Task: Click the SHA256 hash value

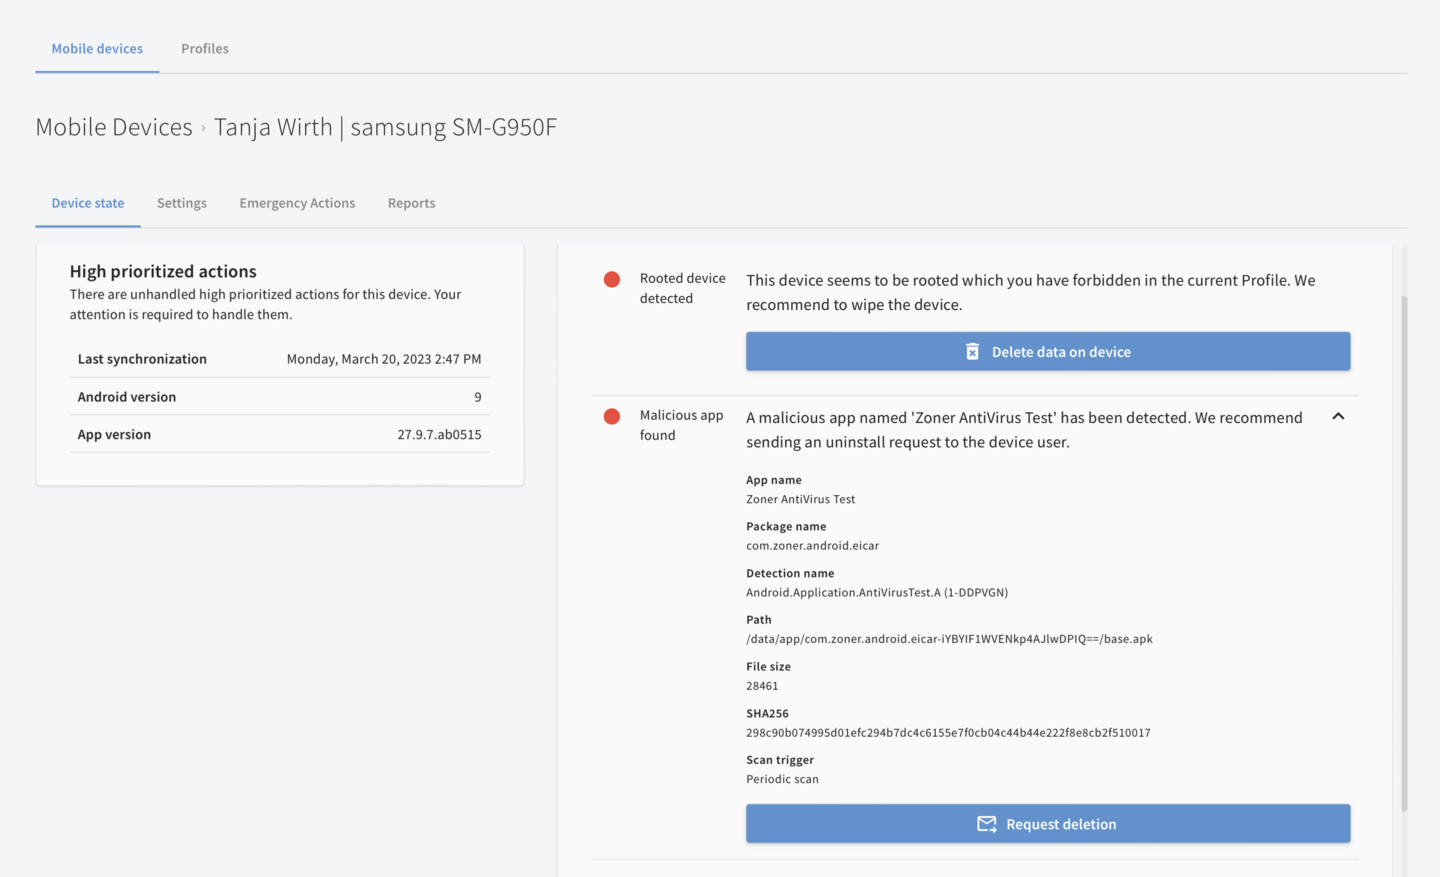Action: pyautogui.click(x=948, y=733)
